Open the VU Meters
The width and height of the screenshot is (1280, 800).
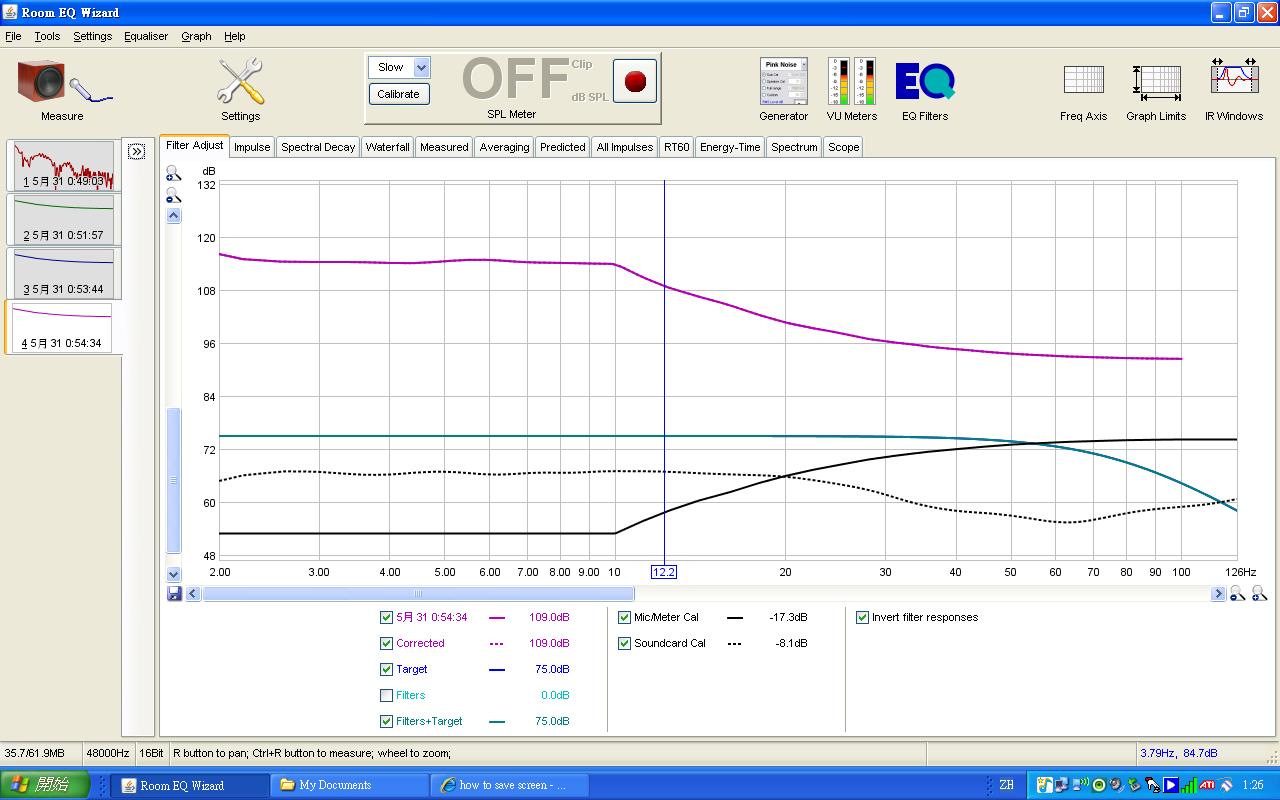852,88
